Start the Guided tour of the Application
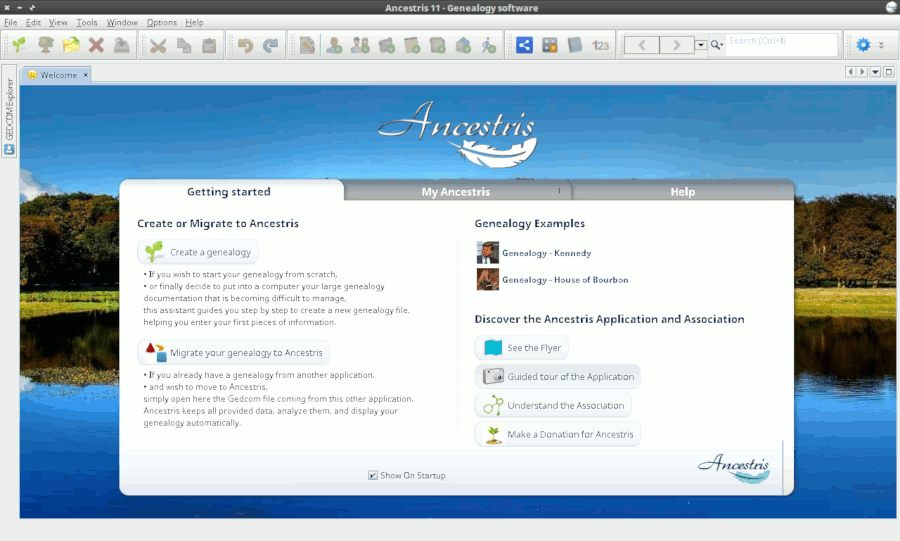 coord(558,376)
